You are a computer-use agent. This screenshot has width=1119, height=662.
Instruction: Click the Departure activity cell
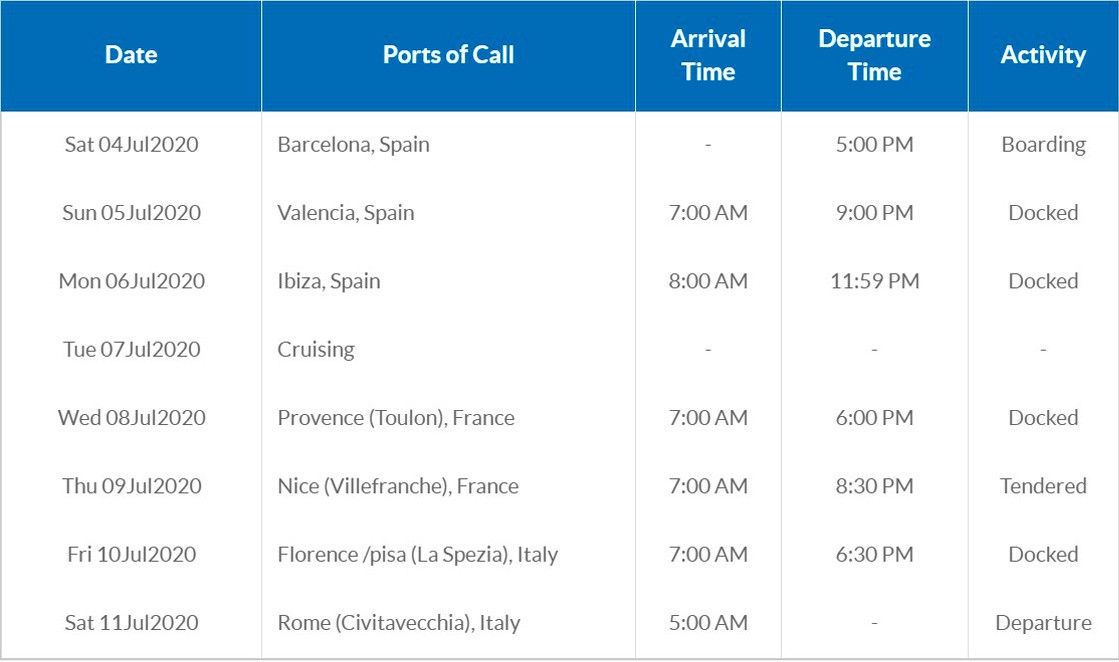tap(1043, 624)
